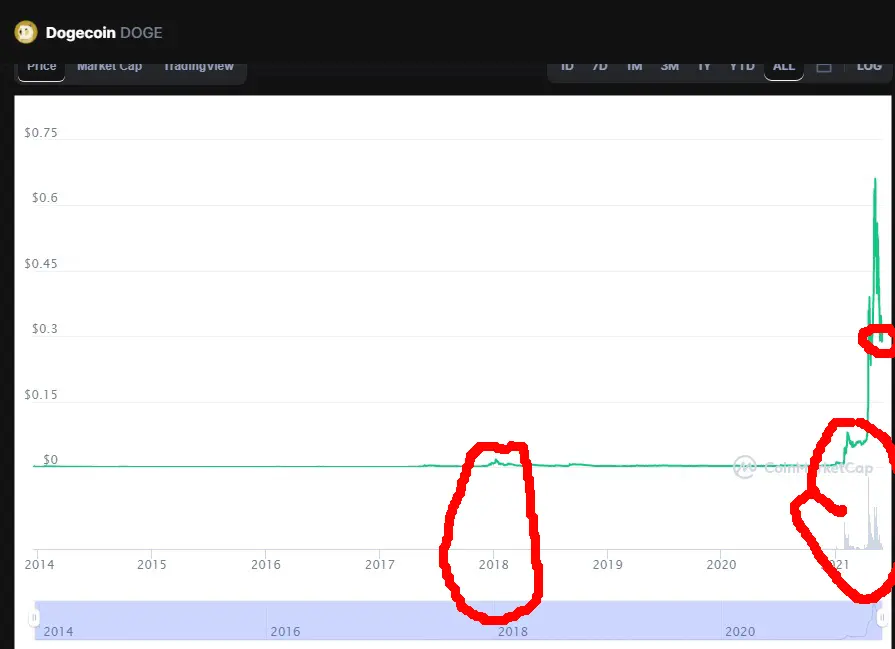Click the $0.15 price axis label
Image resolution: width=895 pixels, height=649 pixels.
point(41,395)
